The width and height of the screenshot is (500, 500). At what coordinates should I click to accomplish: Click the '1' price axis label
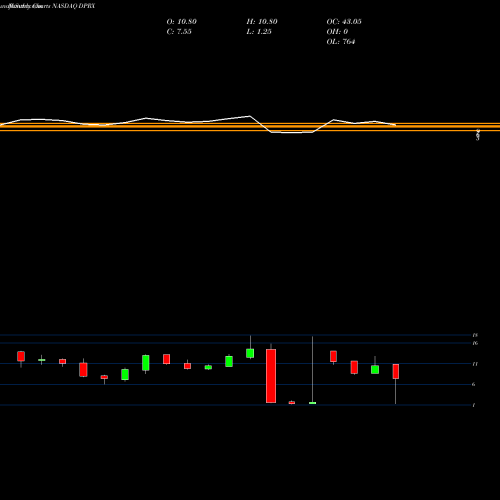point(474,405)
